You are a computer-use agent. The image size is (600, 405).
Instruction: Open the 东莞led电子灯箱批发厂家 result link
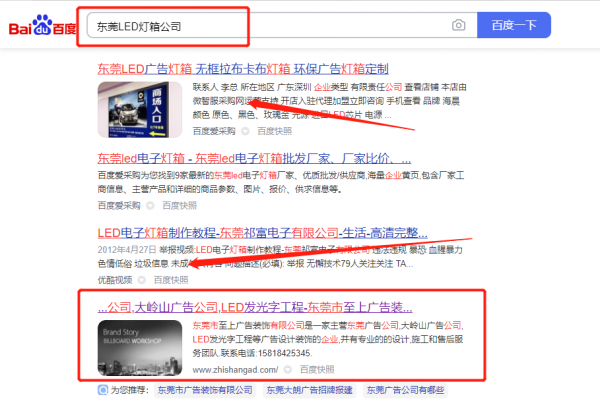[254, 158]
